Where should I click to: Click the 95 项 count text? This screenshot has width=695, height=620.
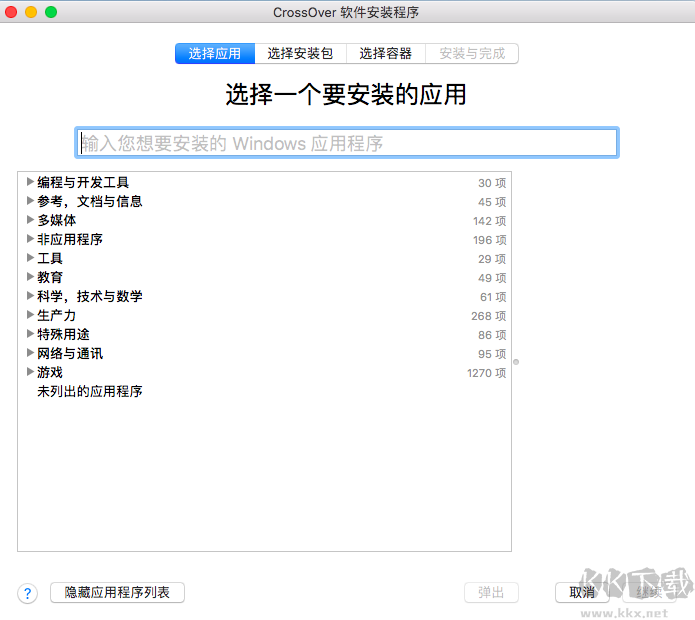pos(492,354)
